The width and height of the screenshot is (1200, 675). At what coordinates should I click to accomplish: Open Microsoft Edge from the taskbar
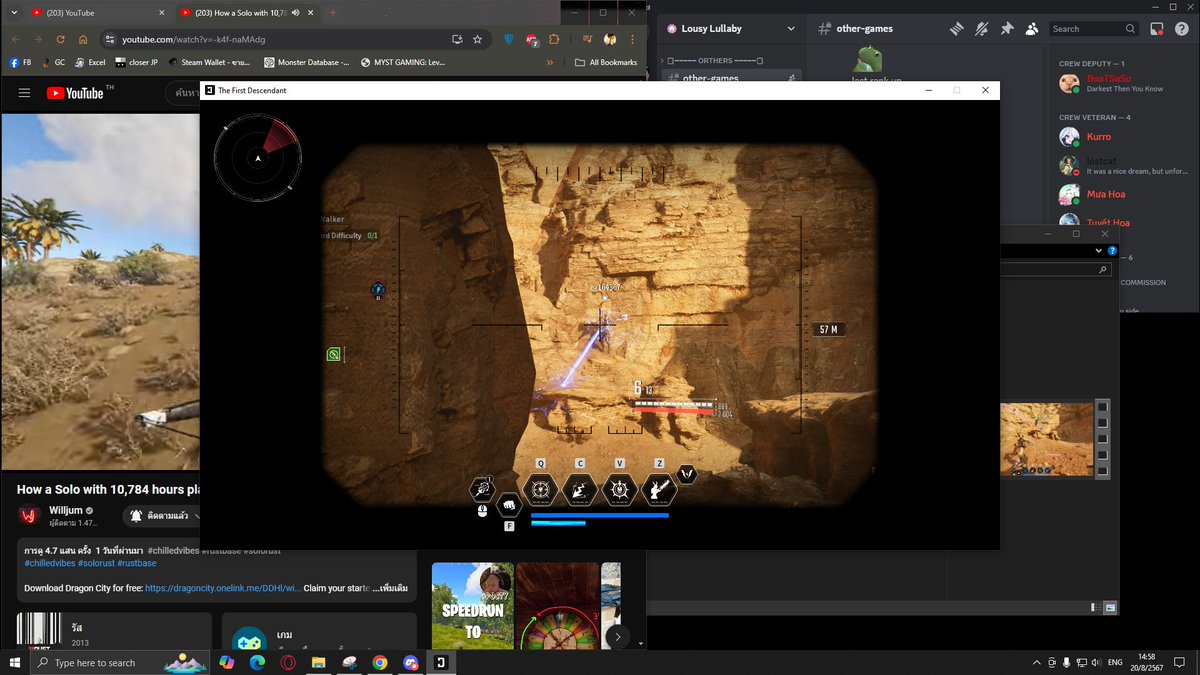(x=256, y=662)
